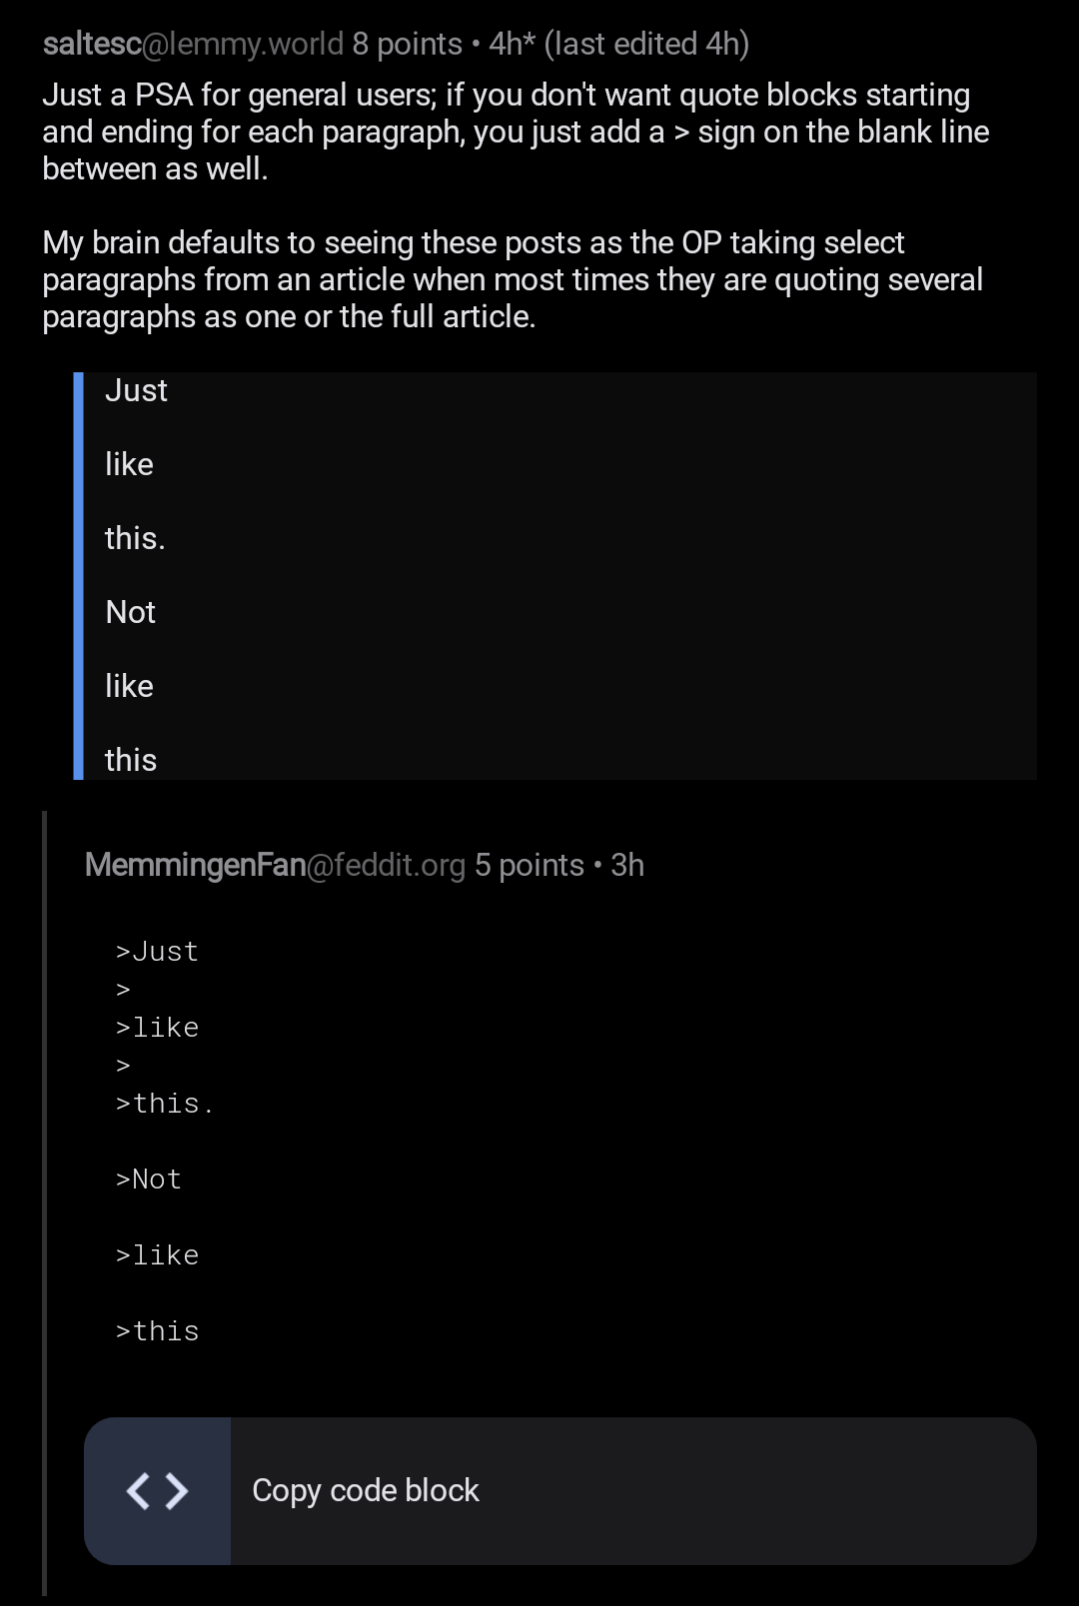
Task: Open MemmingenFan user profile
Action: point(195,865)
